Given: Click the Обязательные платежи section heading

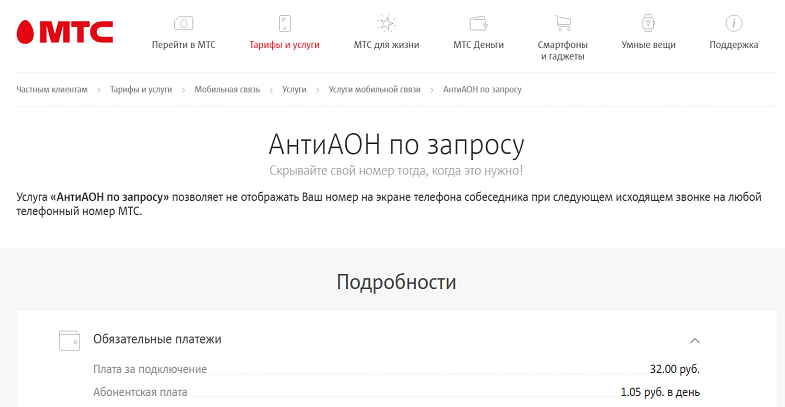Looking at the screenshot, I should (157, 339).
